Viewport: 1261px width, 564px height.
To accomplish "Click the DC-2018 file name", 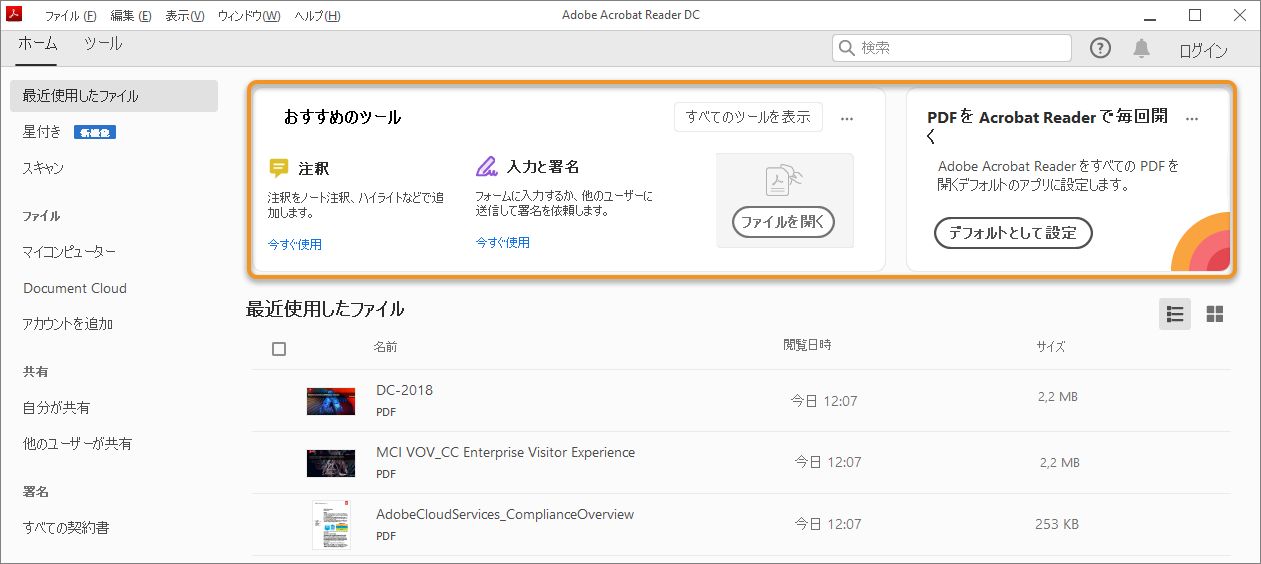I will tap(404, 390).
